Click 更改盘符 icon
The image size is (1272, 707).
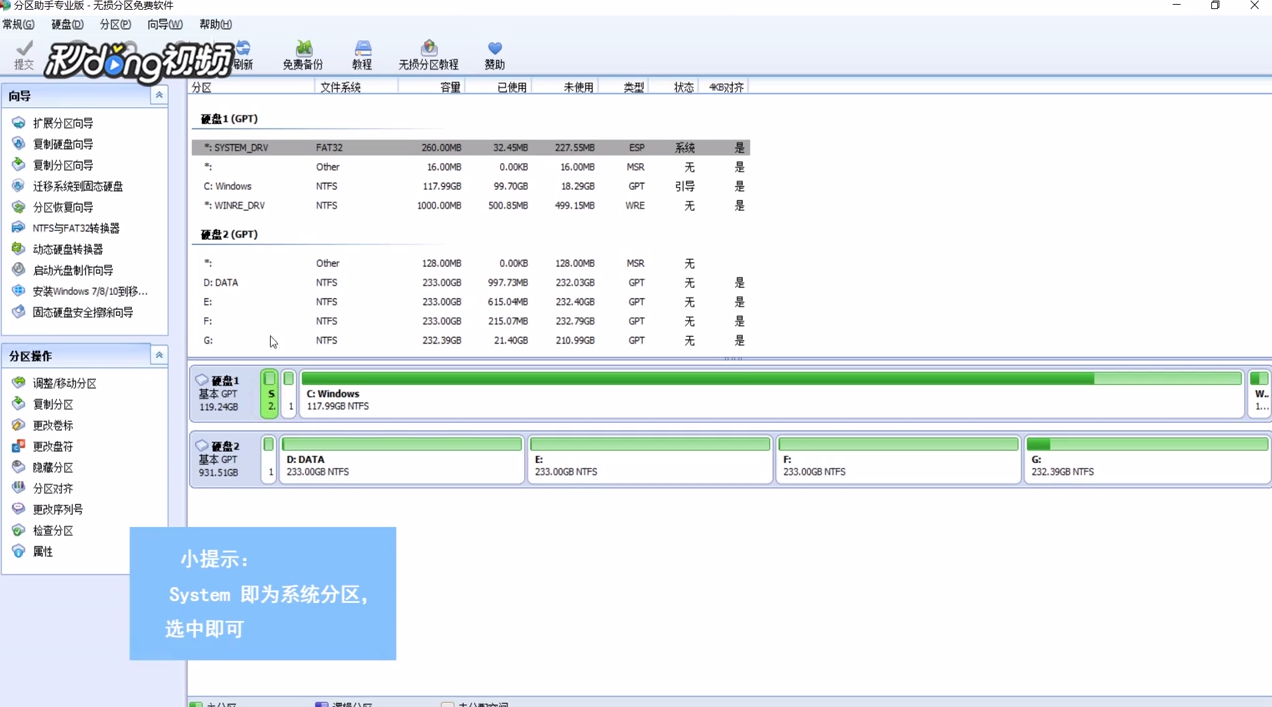[x=18, y=446]
